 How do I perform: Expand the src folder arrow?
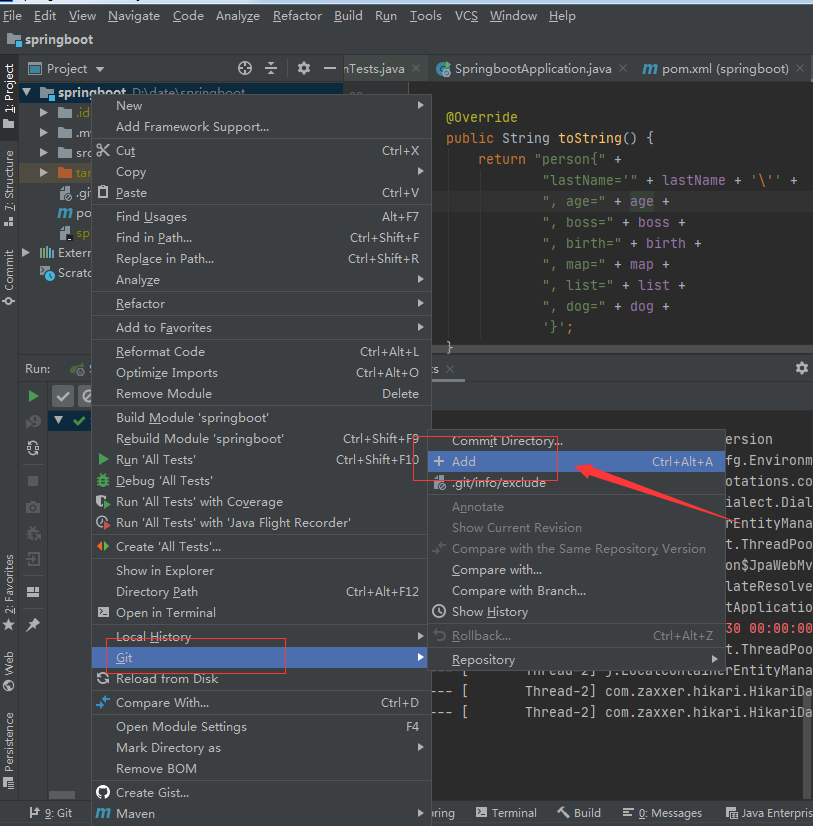[x=44, y=153]
